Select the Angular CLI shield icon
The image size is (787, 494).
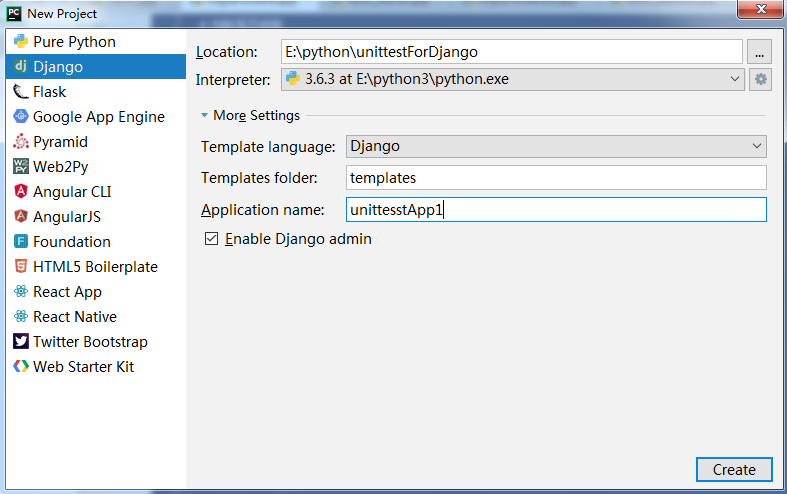pos(21,191)
